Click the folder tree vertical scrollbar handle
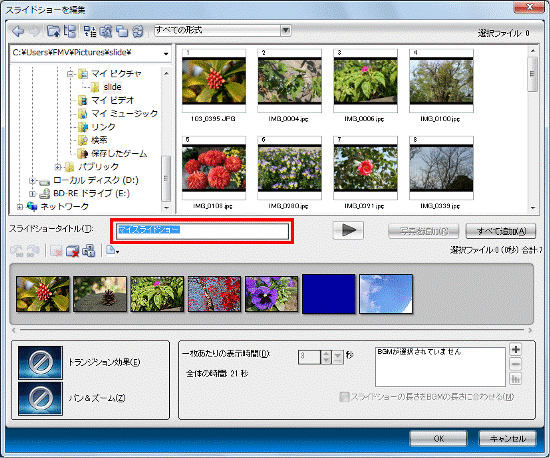The width and height of the screenshot is (550, 458). point(166,178)
